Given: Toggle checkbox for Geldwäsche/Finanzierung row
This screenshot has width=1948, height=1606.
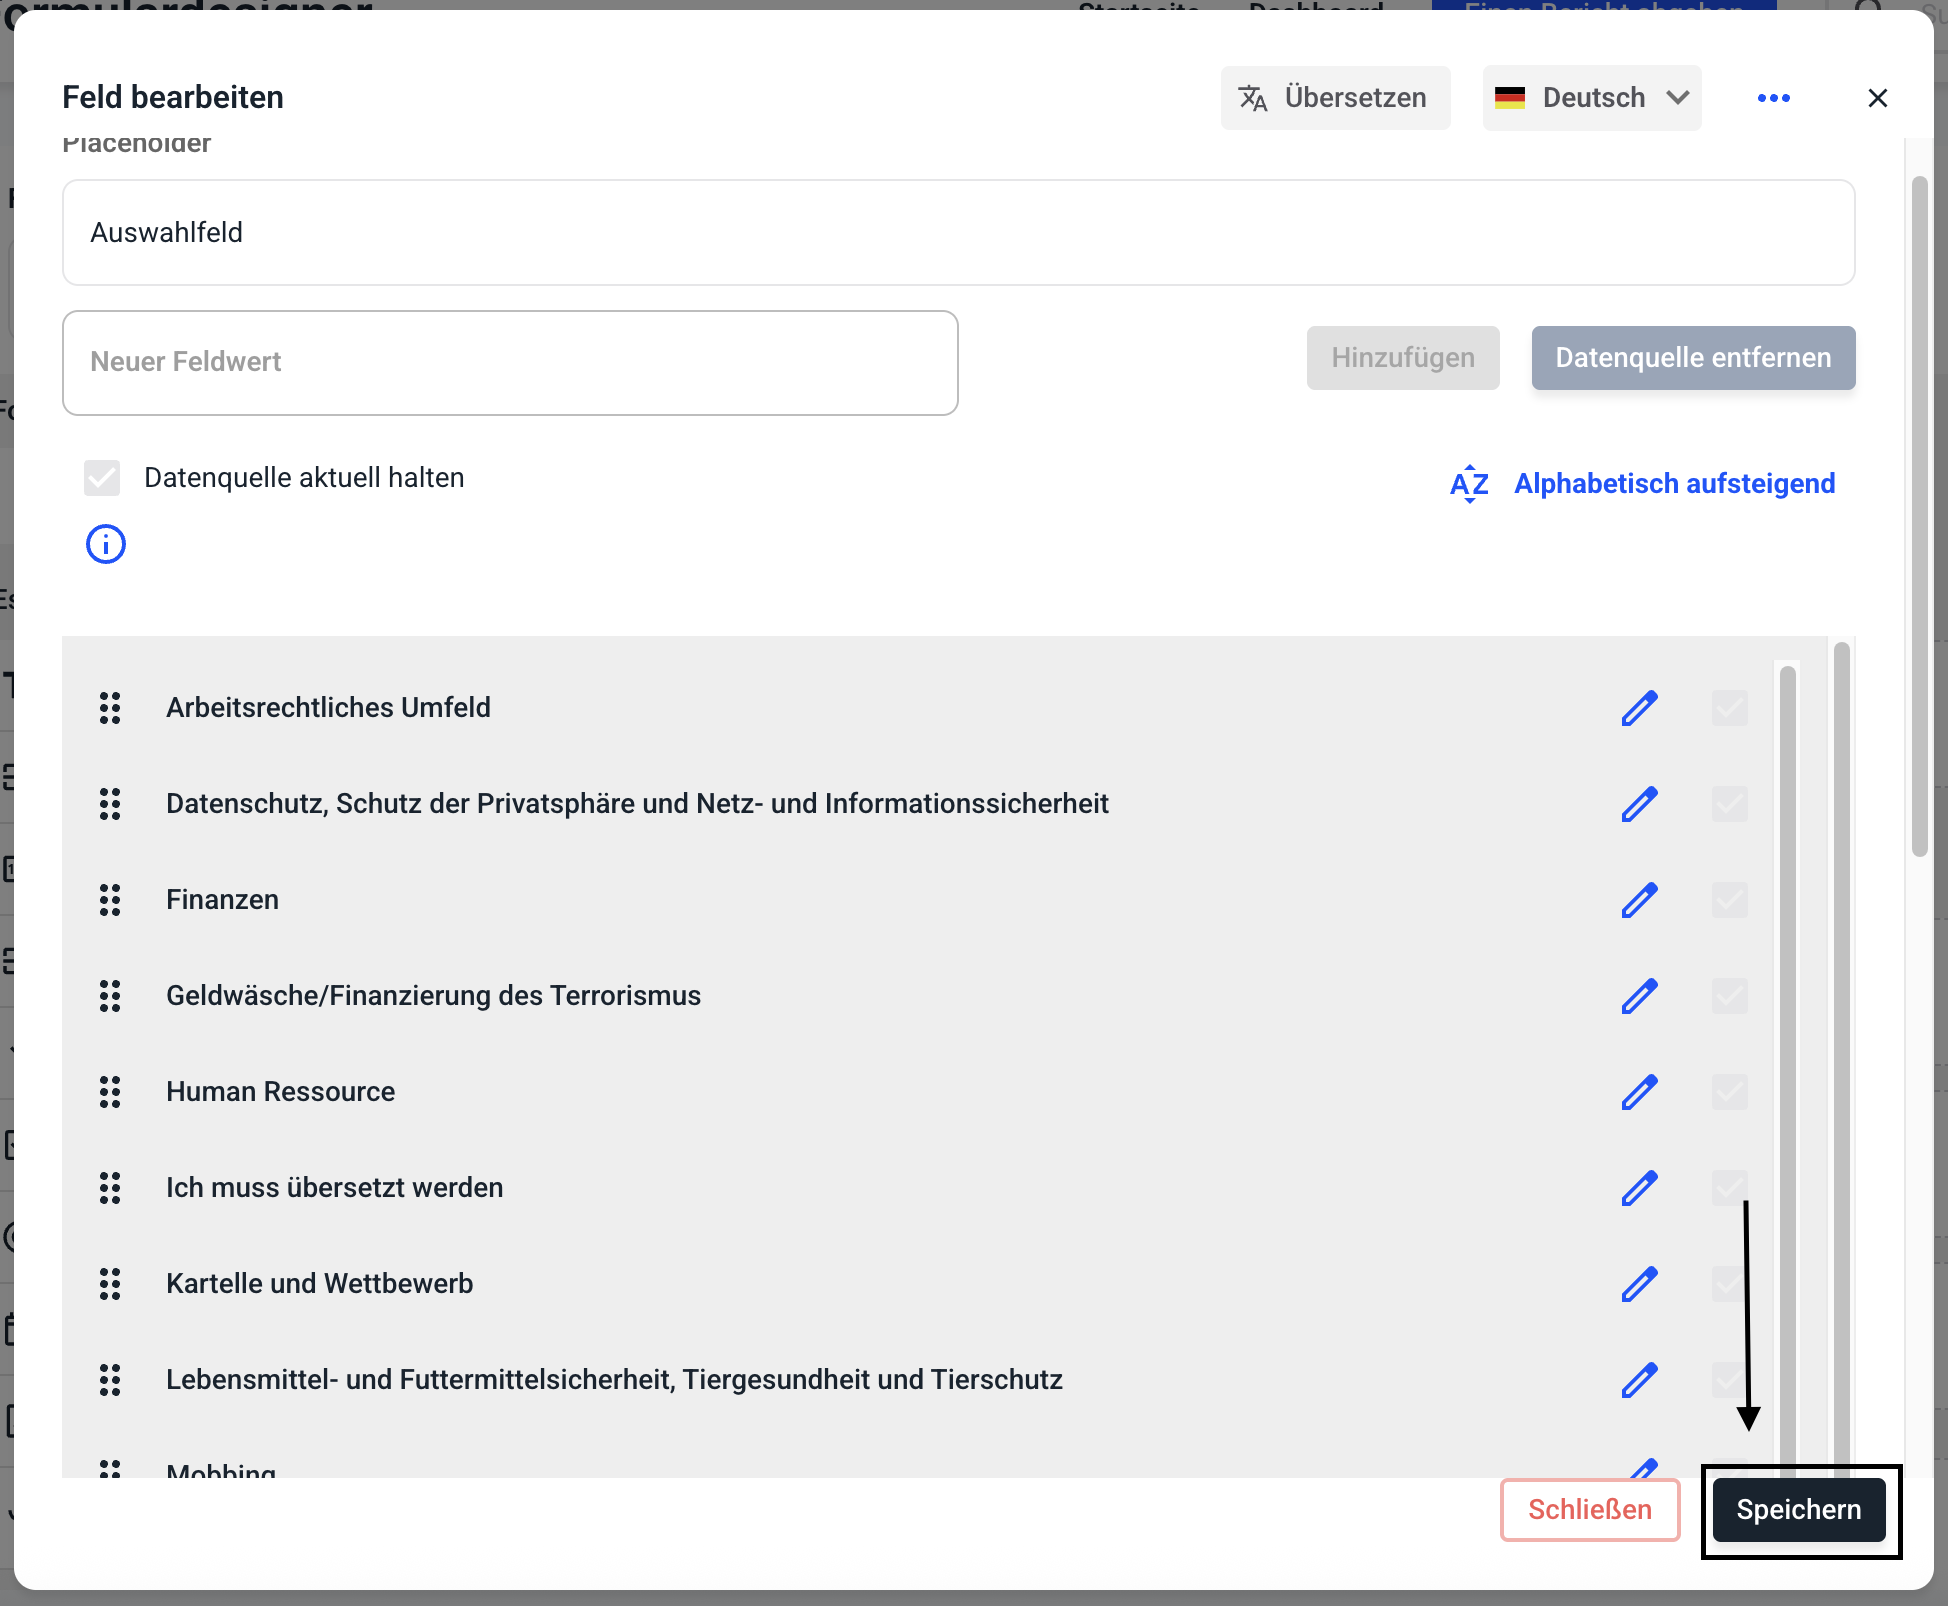Looking at the screenshot, I should click(1729, 996).
